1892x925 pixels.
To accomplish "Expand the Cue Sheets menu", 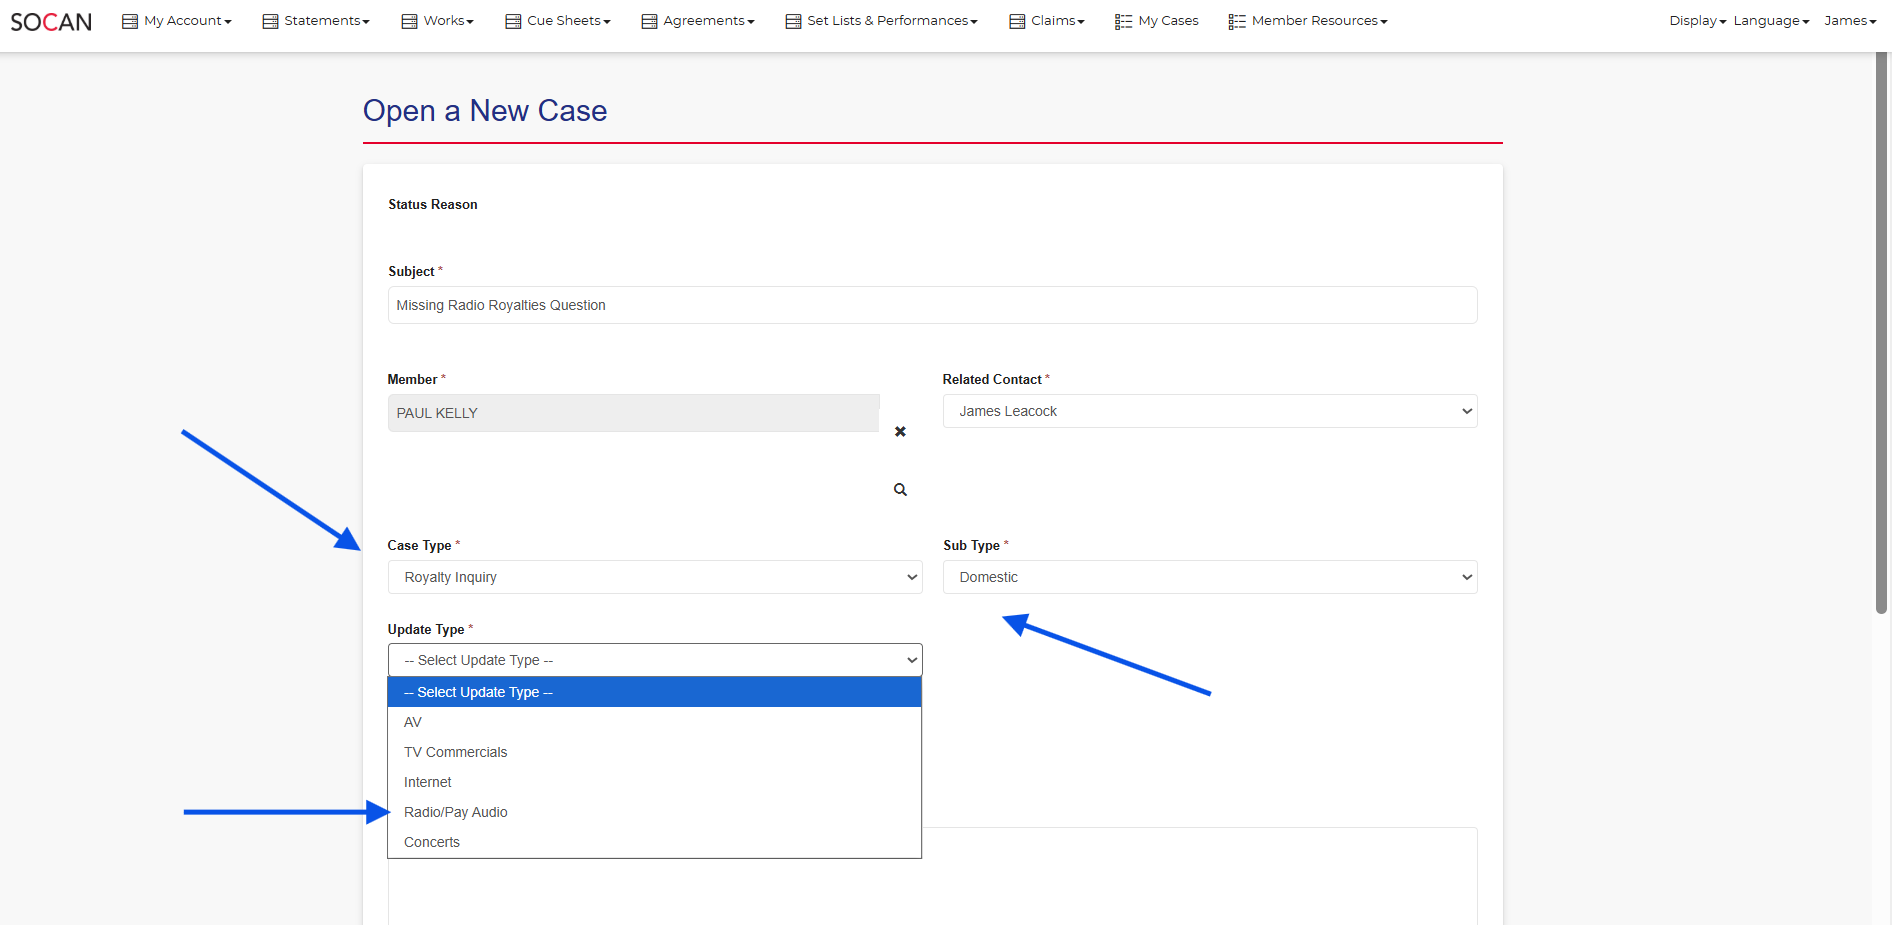I will click(x=558, y=21).
